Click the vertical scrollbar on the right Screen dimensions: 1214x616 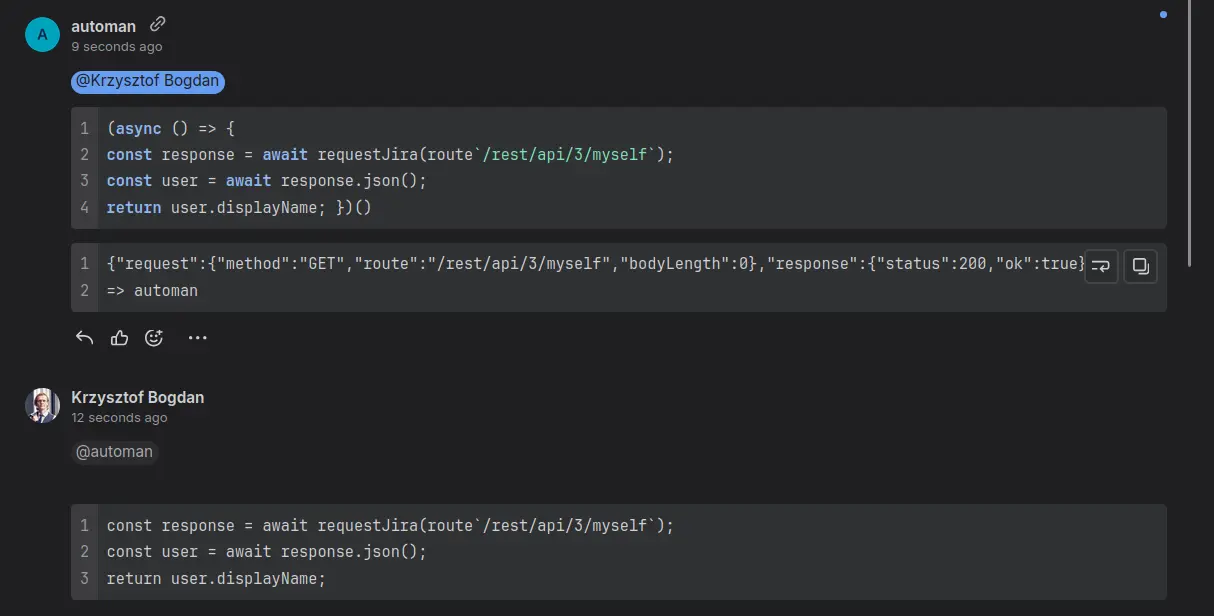1189,130
